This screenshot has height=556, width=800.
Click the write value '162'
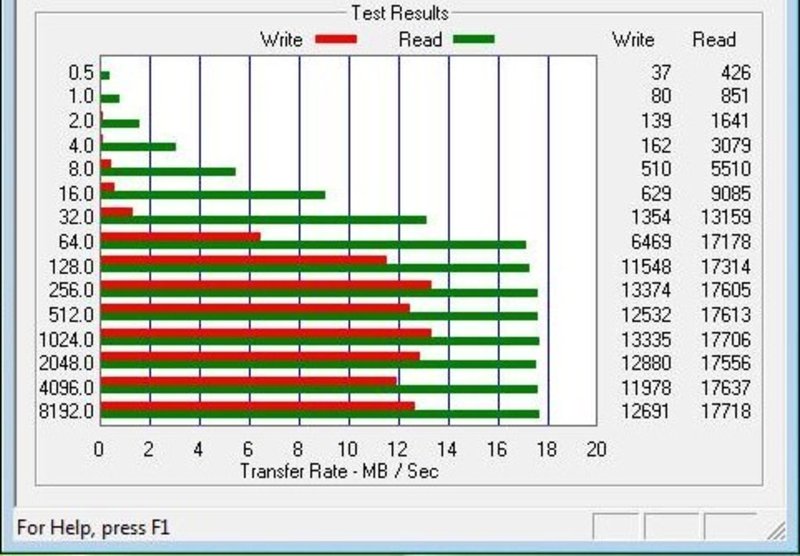tap(656, 146)
